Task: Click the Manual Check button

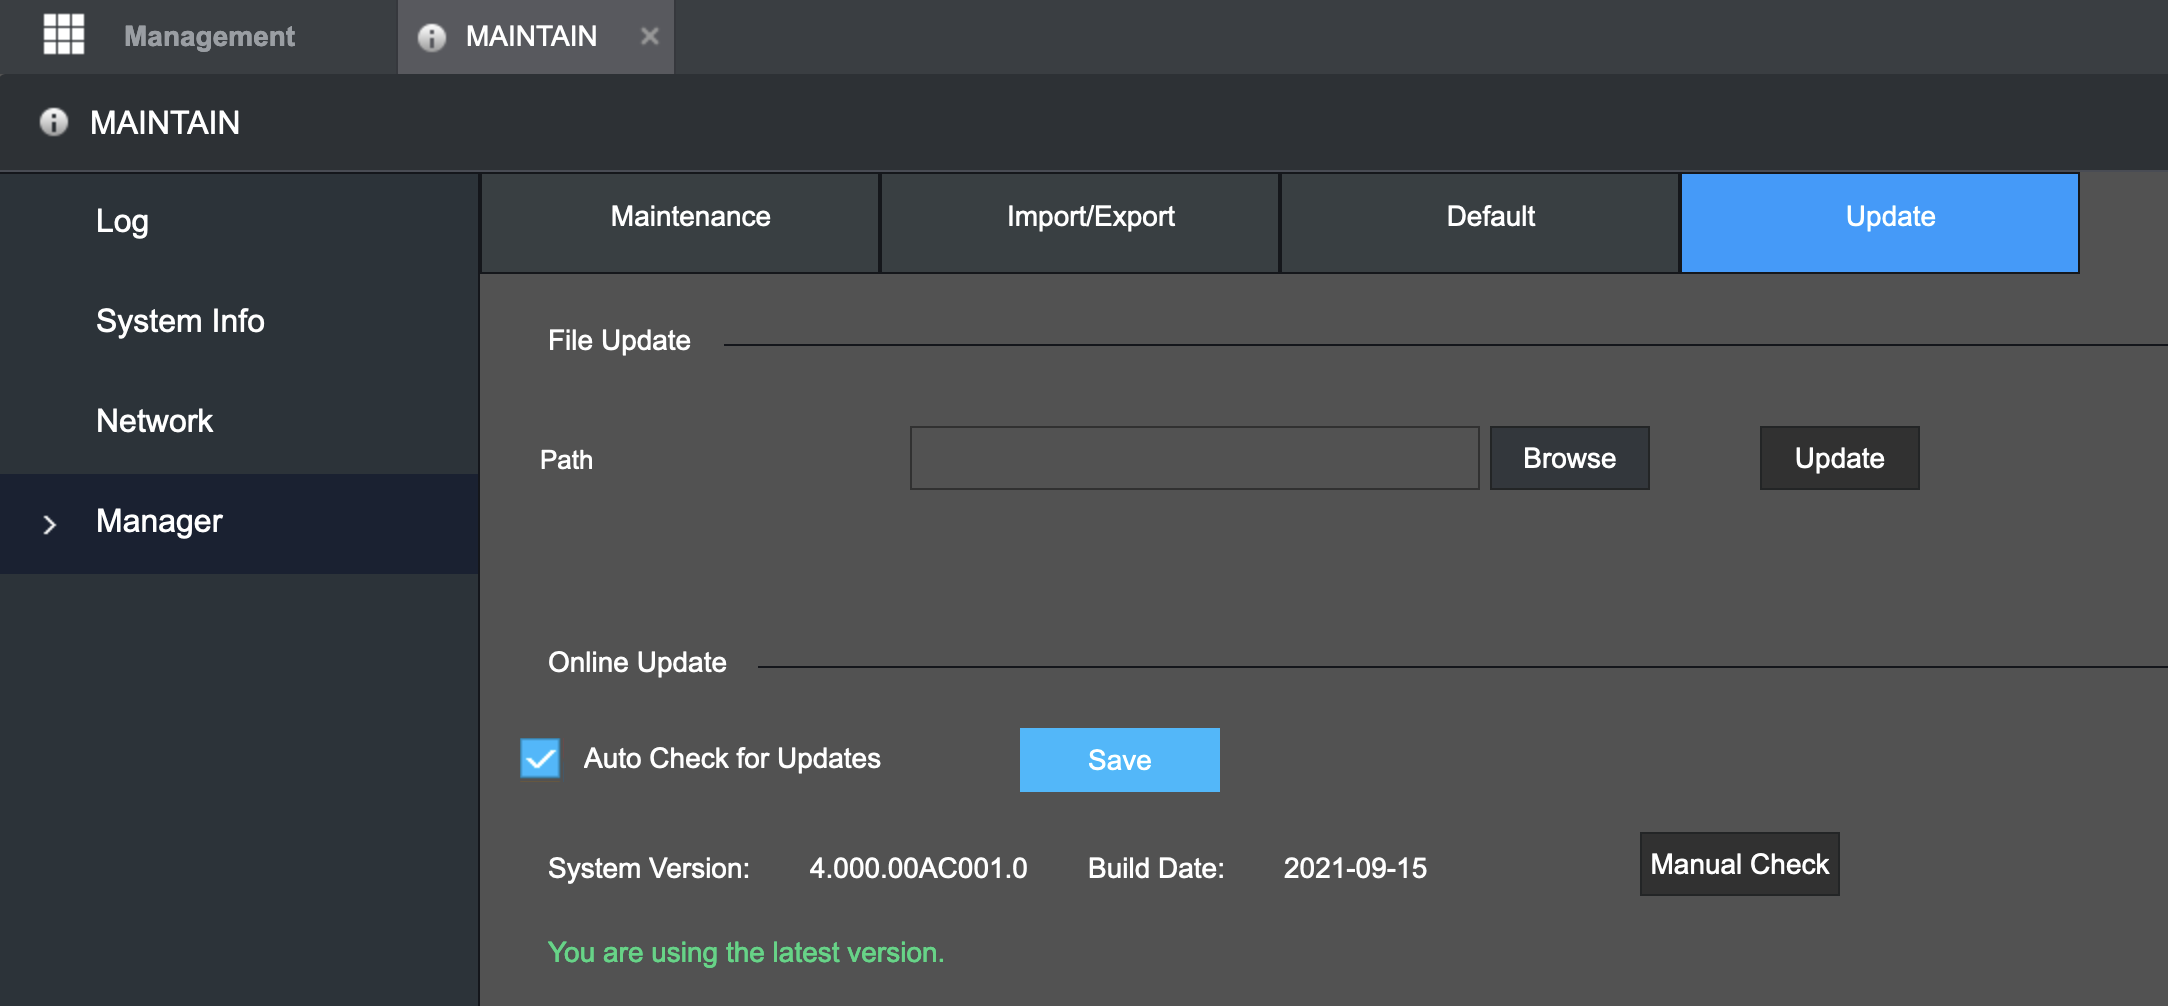Action: click(x=1739, y=864)
